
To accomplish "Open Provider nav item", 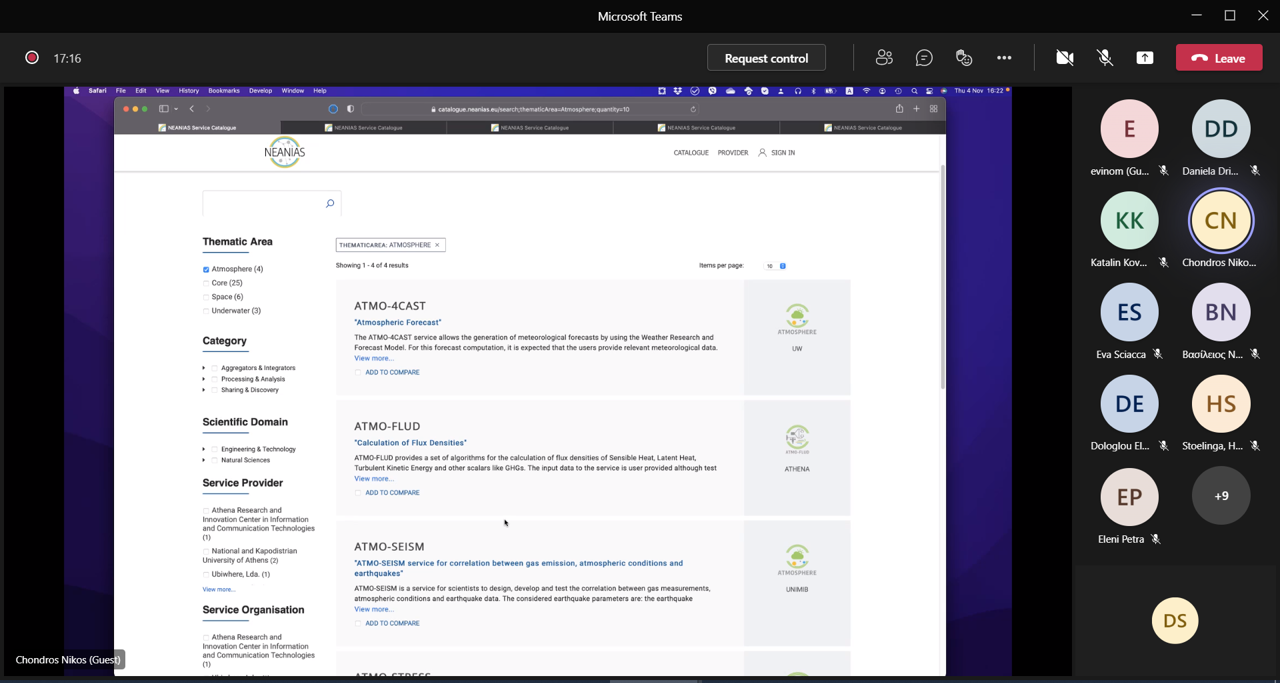I will tap(733, 153).
